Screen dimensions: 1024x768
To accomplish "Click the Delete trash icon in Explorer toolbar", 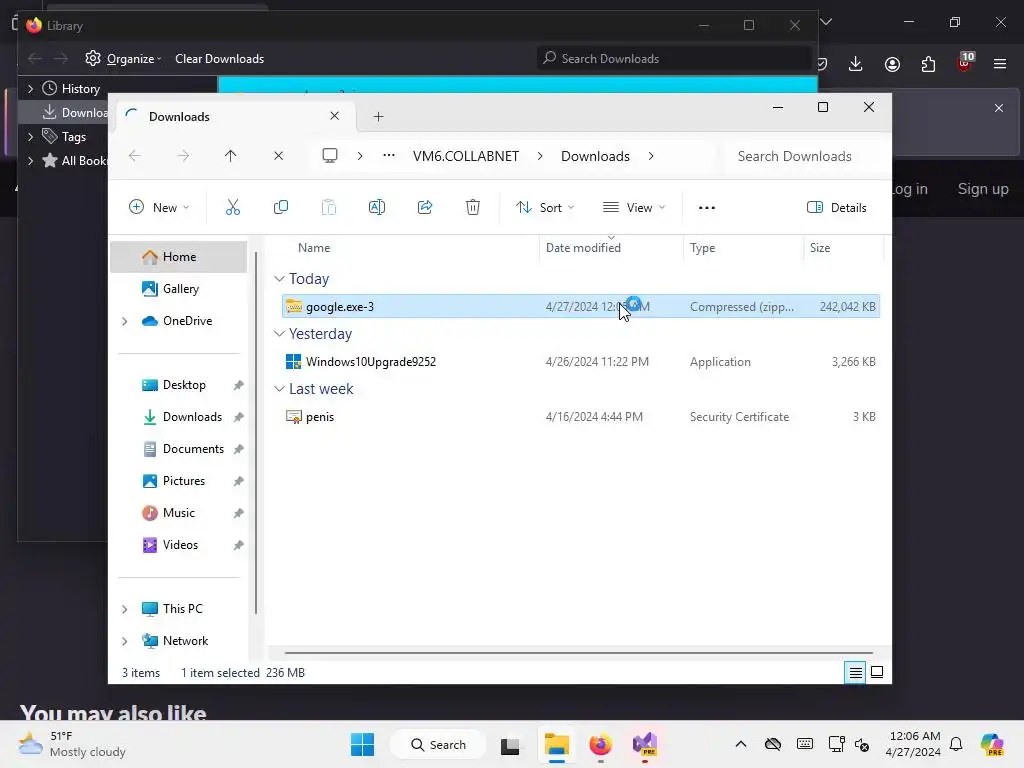I will pyautogui.click(x=473, y=208).
